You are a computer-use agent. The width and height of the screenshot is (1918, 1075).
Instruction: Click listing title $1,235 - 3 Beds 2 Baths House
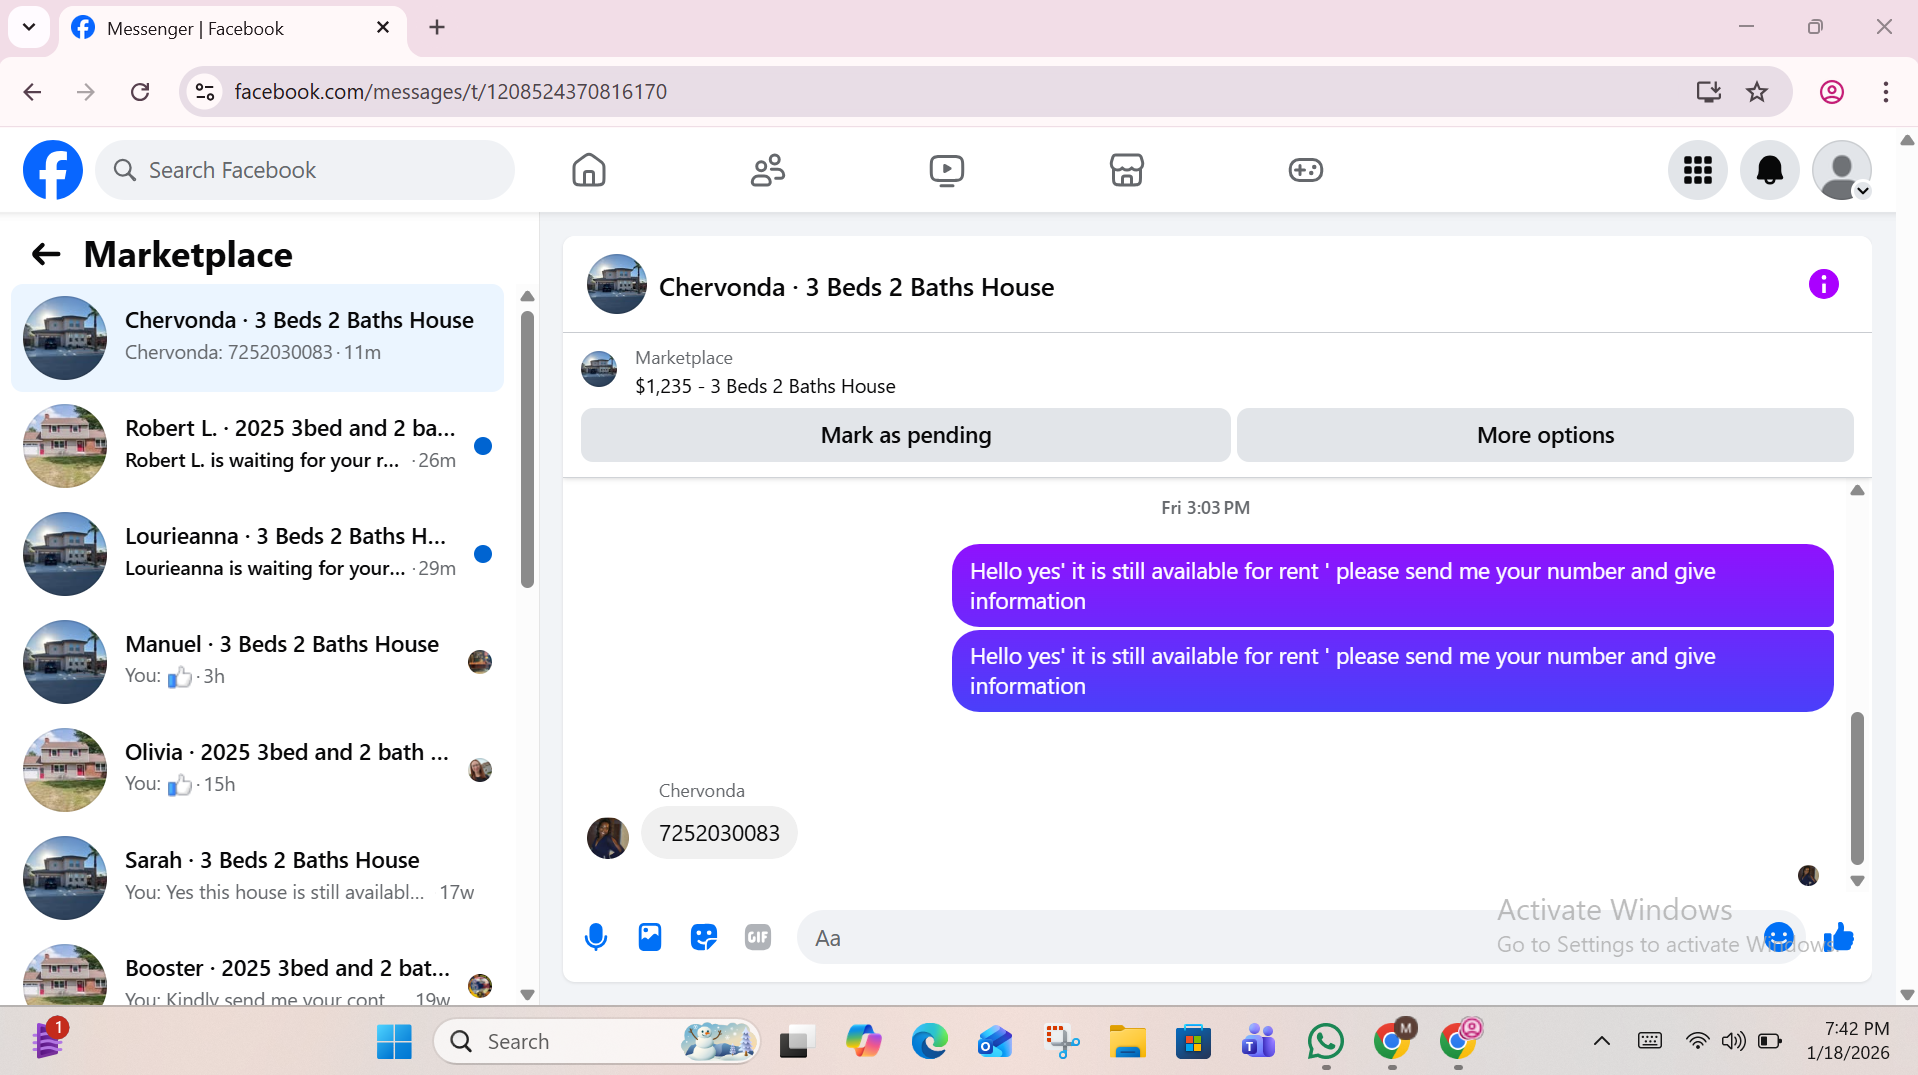pos(765,386)
